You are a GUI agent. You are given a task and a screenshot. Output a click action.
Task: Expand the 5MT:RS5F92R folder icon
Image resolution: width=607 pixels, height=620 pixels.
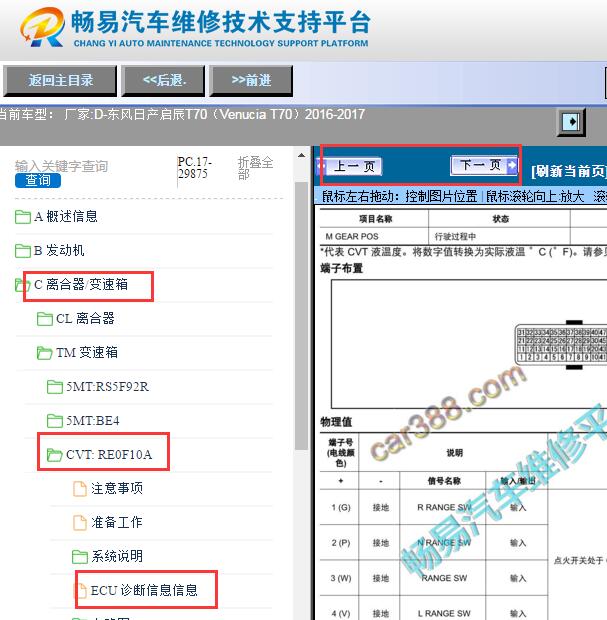pos(55,387)
